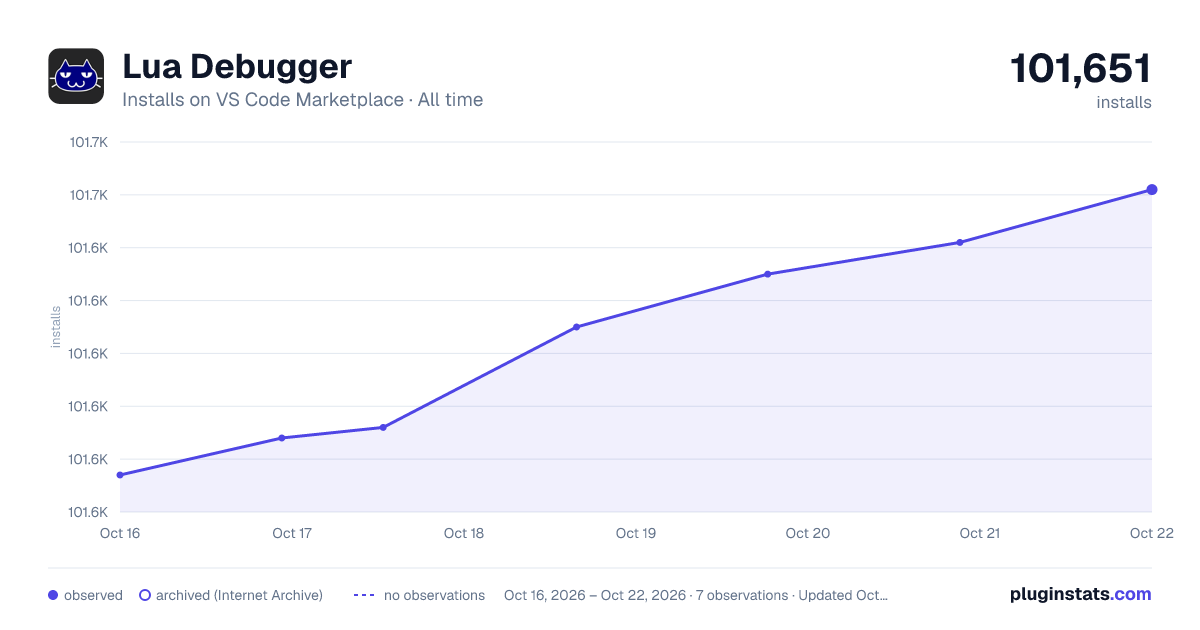Click the Oct 17 x-axis label
This screenshot has height=630, width=1200.
click(x=292, y=533)
